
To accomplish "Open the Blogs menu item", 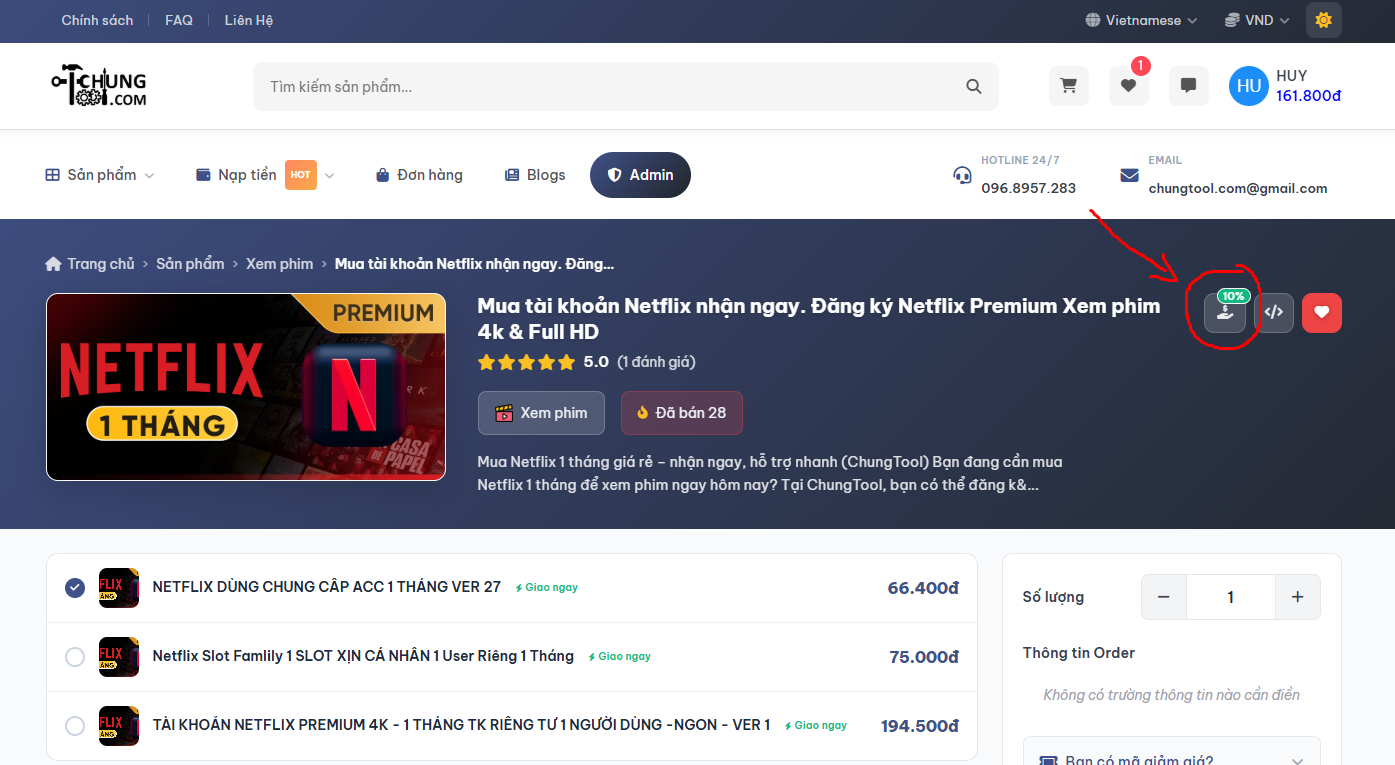I will pyautogui.click(x=535, y=175).
